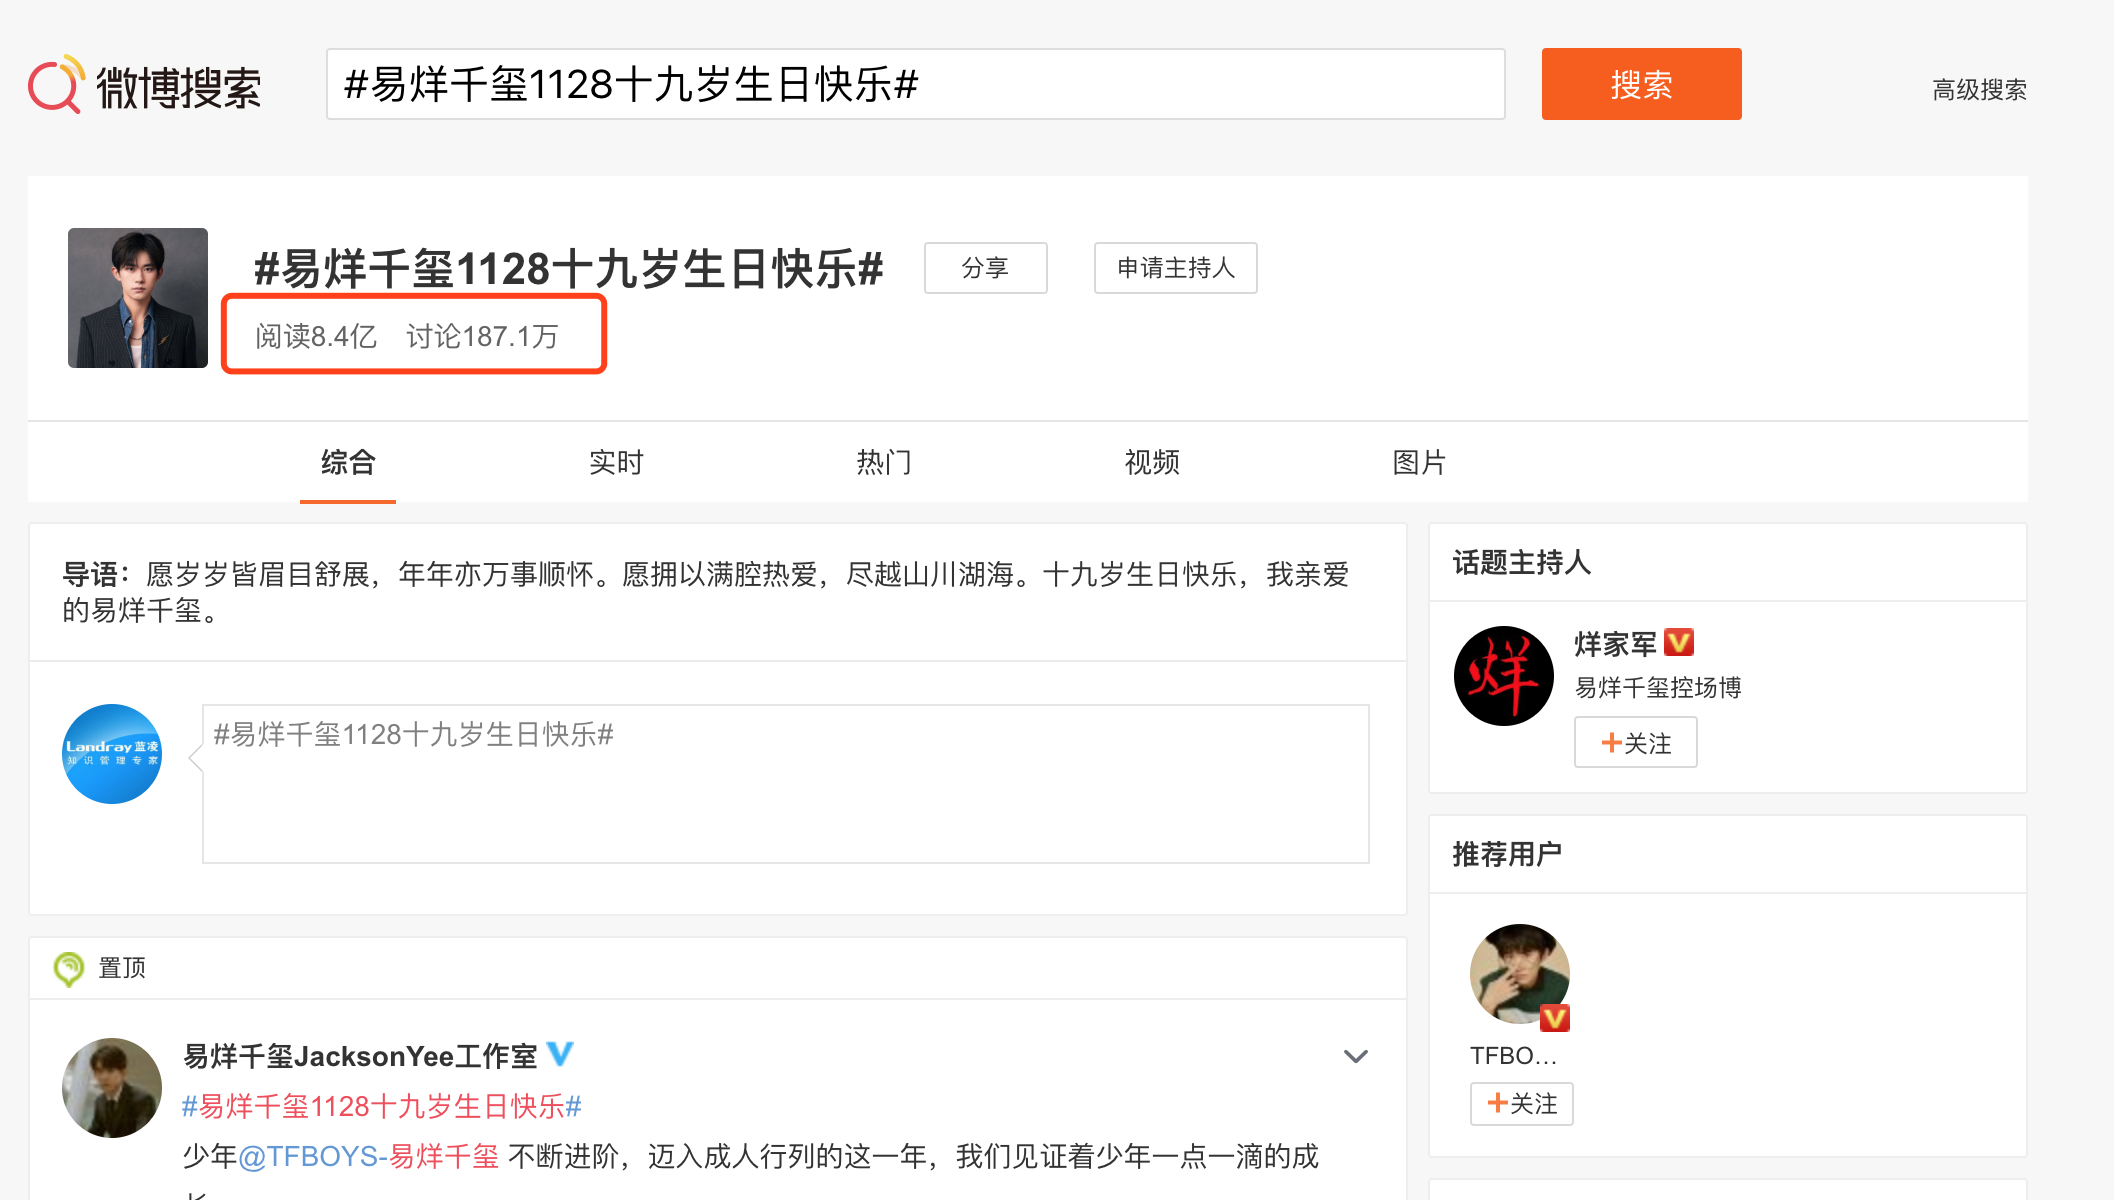Click the 阅读8.4亿 read count text
This screenshot has width=2114, height=1200.
(x=316, y=336)
